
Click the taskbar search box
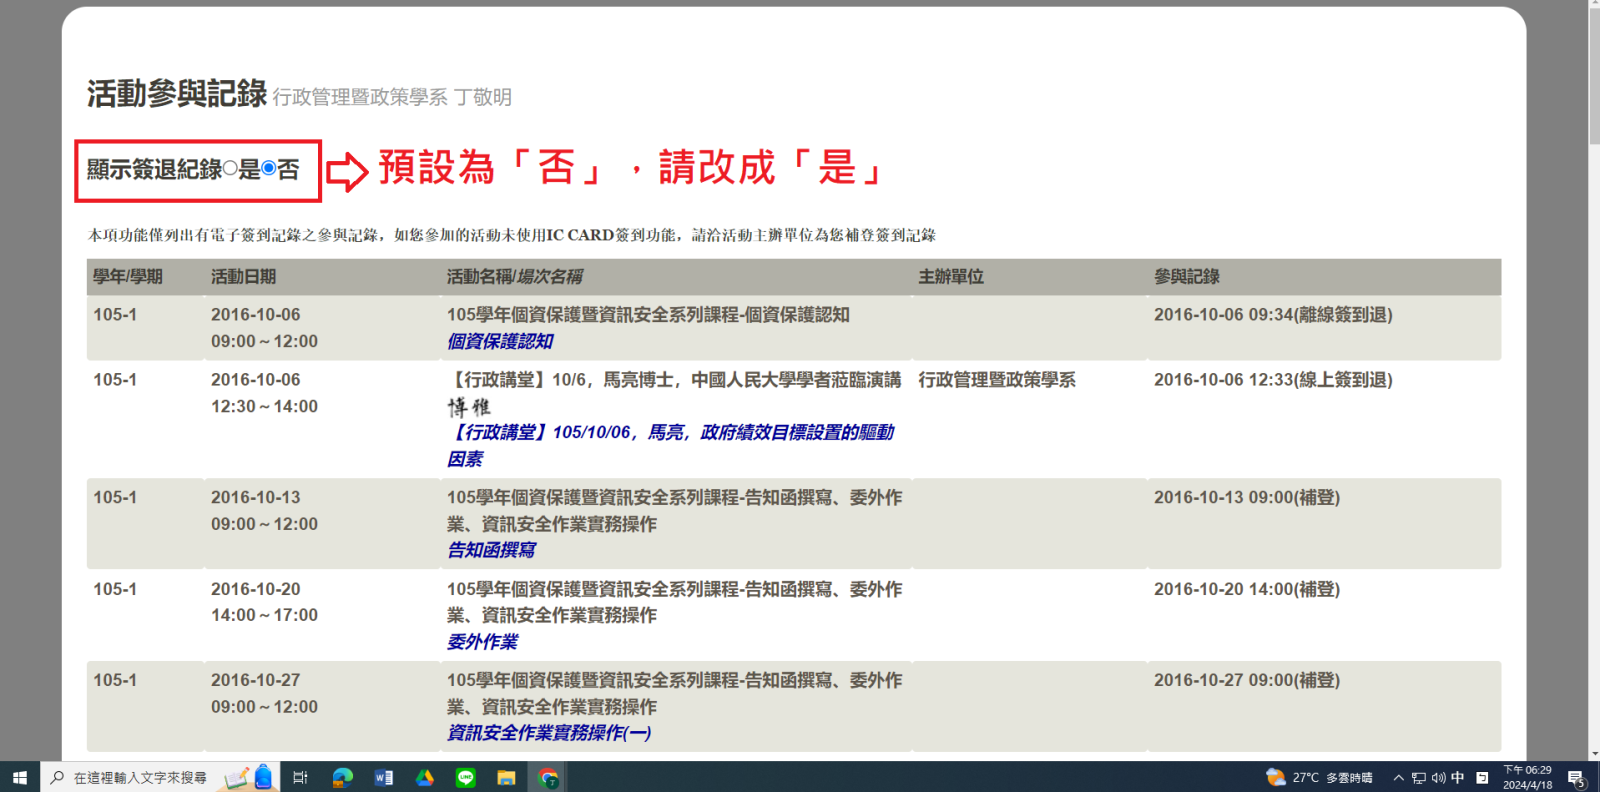[140, 777]
